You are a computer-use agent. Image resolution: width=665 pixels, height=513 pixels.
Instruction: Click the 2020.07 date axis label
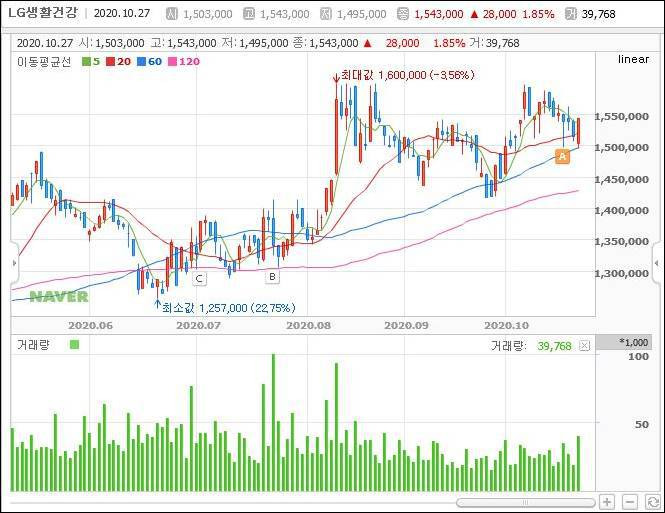pos(198,326)
